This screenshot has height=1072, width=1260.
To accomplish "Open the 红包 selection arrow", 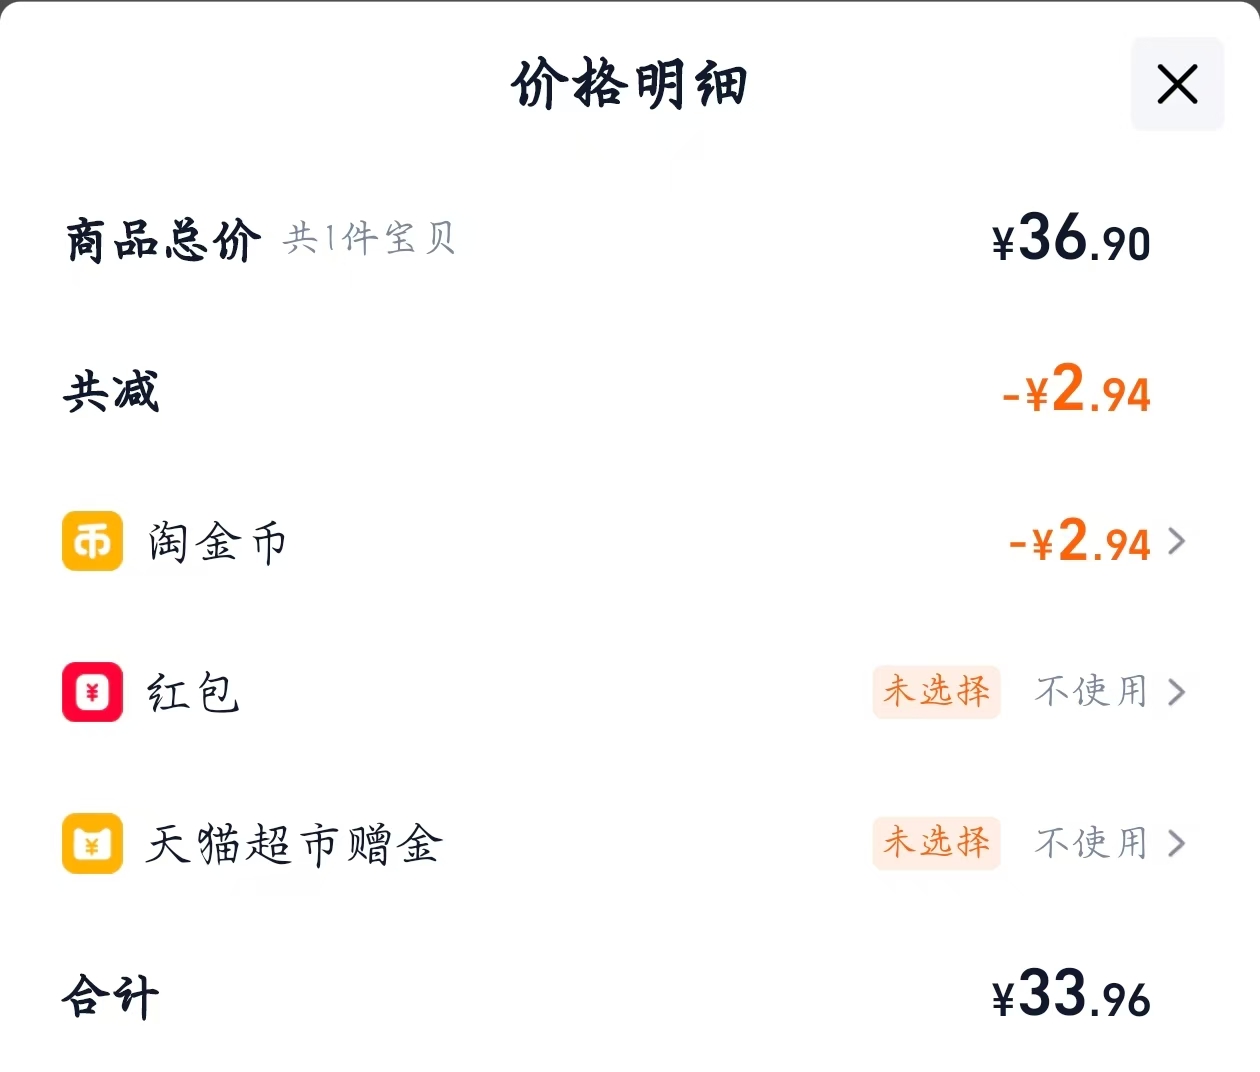I will 1178,692.
